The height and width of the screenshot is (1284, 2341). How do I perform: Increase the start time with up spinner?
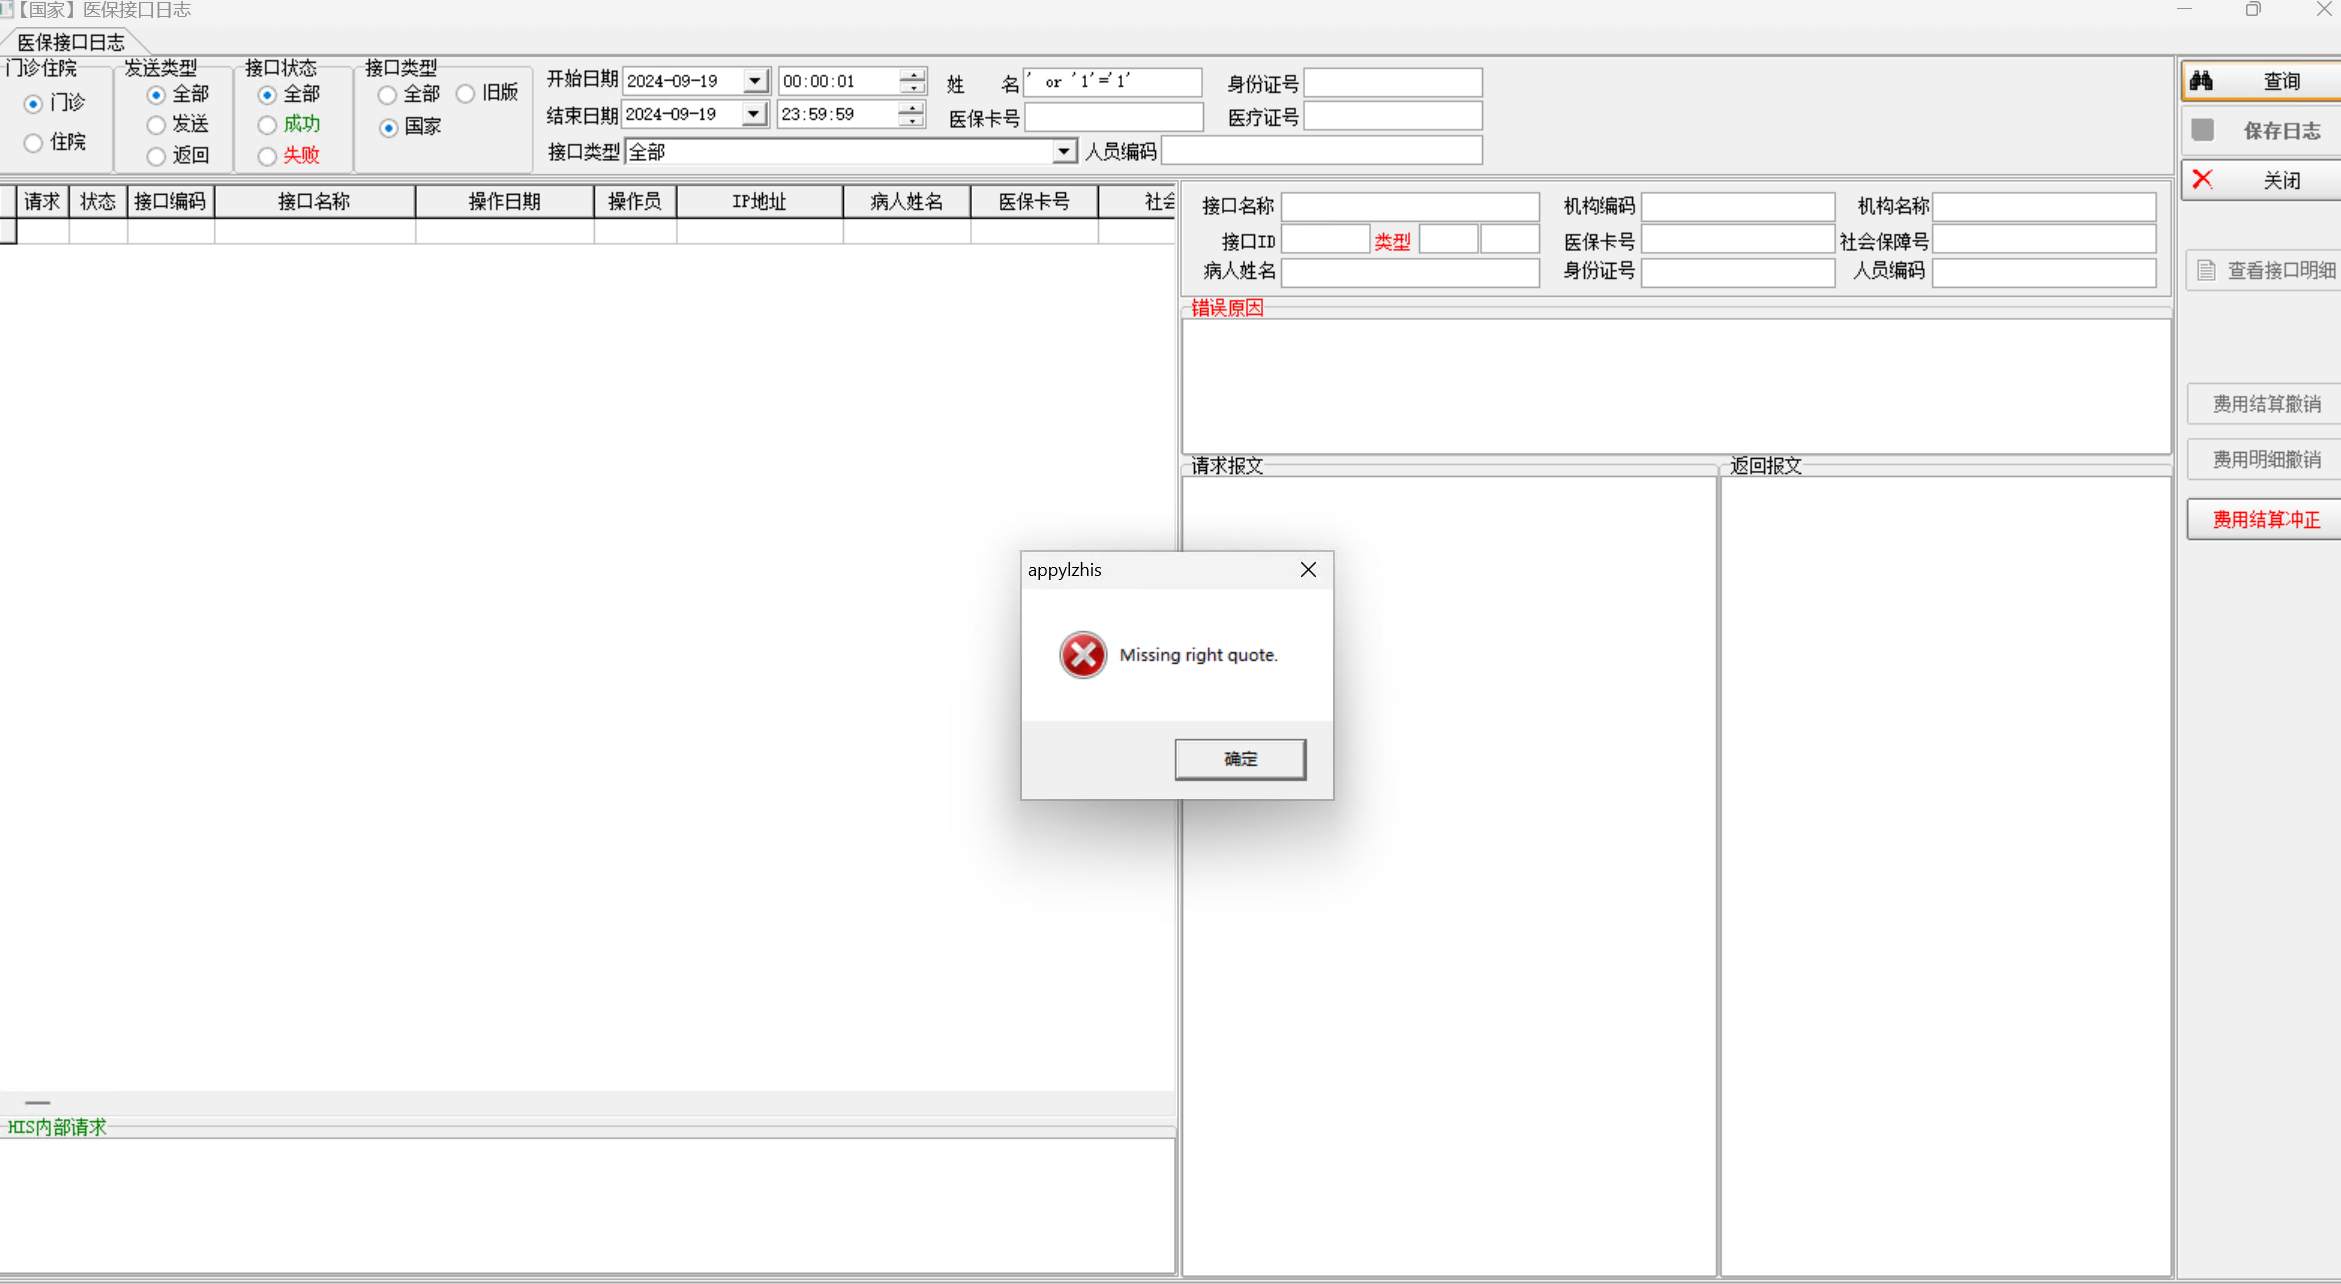click(x=912, y=75)
